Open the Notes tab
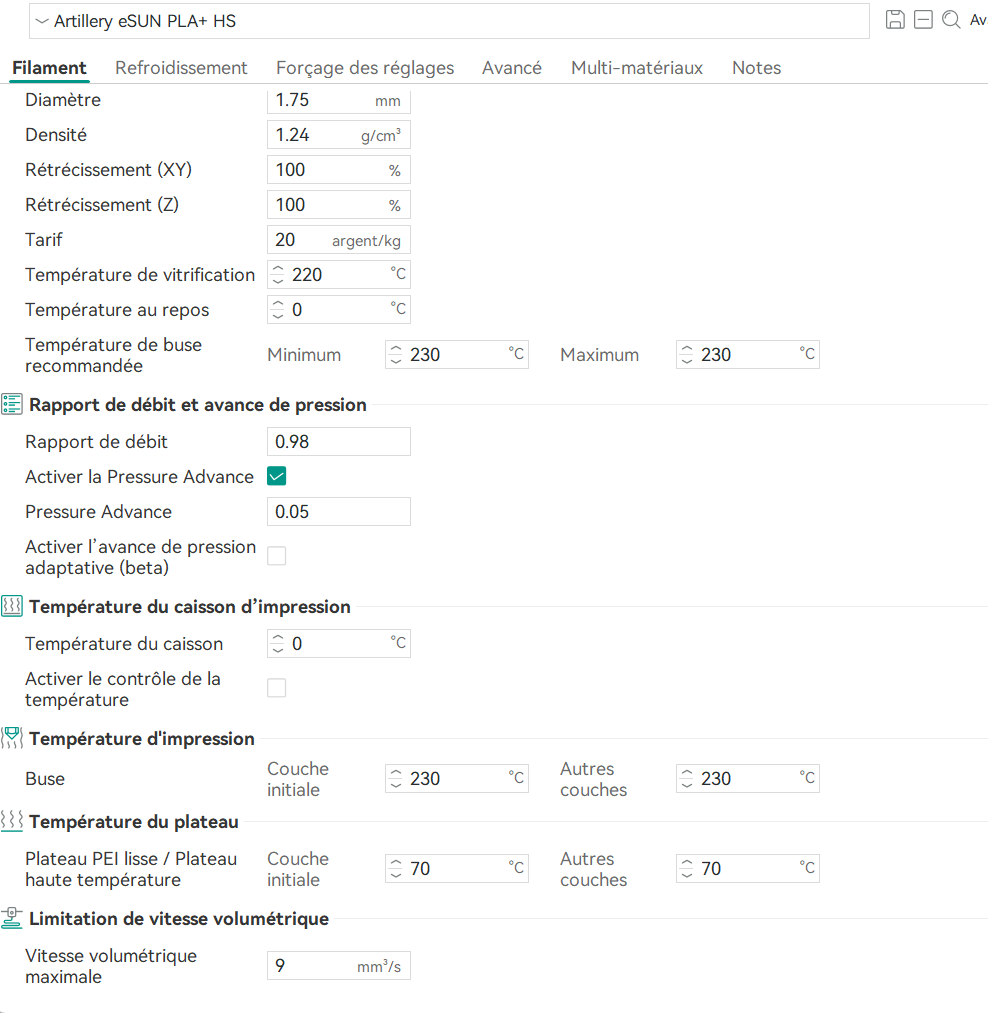Screen dimensions: 988x1013 [x=756, y=68]
